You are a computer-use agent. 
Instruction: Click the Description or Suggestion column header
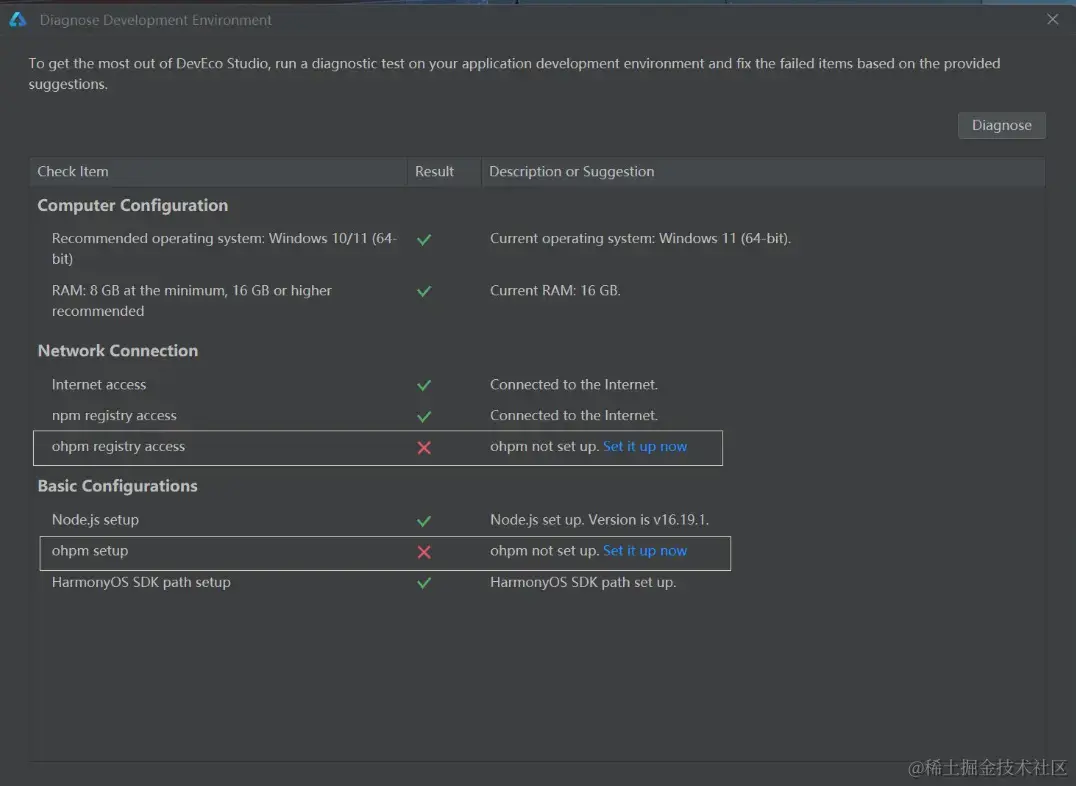point(571,172)
